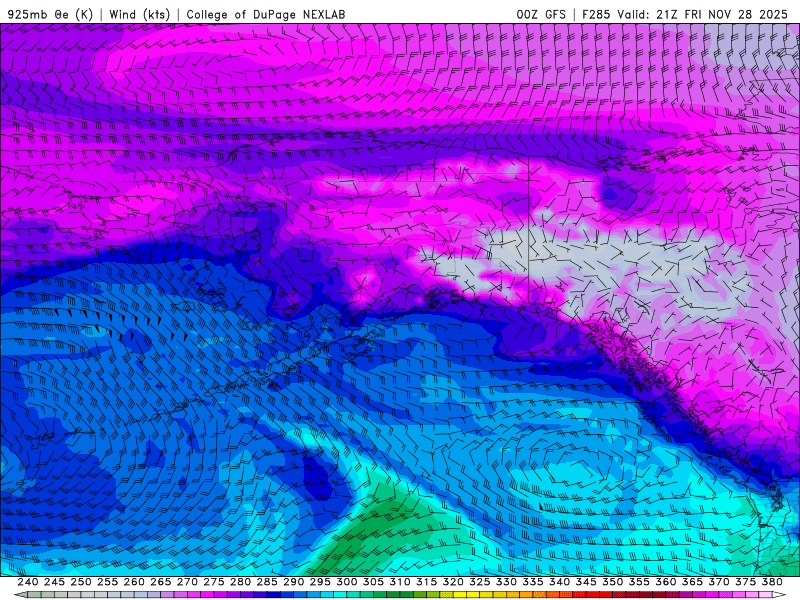Click the 260 value on color scale
Screen dimensions: 800x600
point(134,582)
